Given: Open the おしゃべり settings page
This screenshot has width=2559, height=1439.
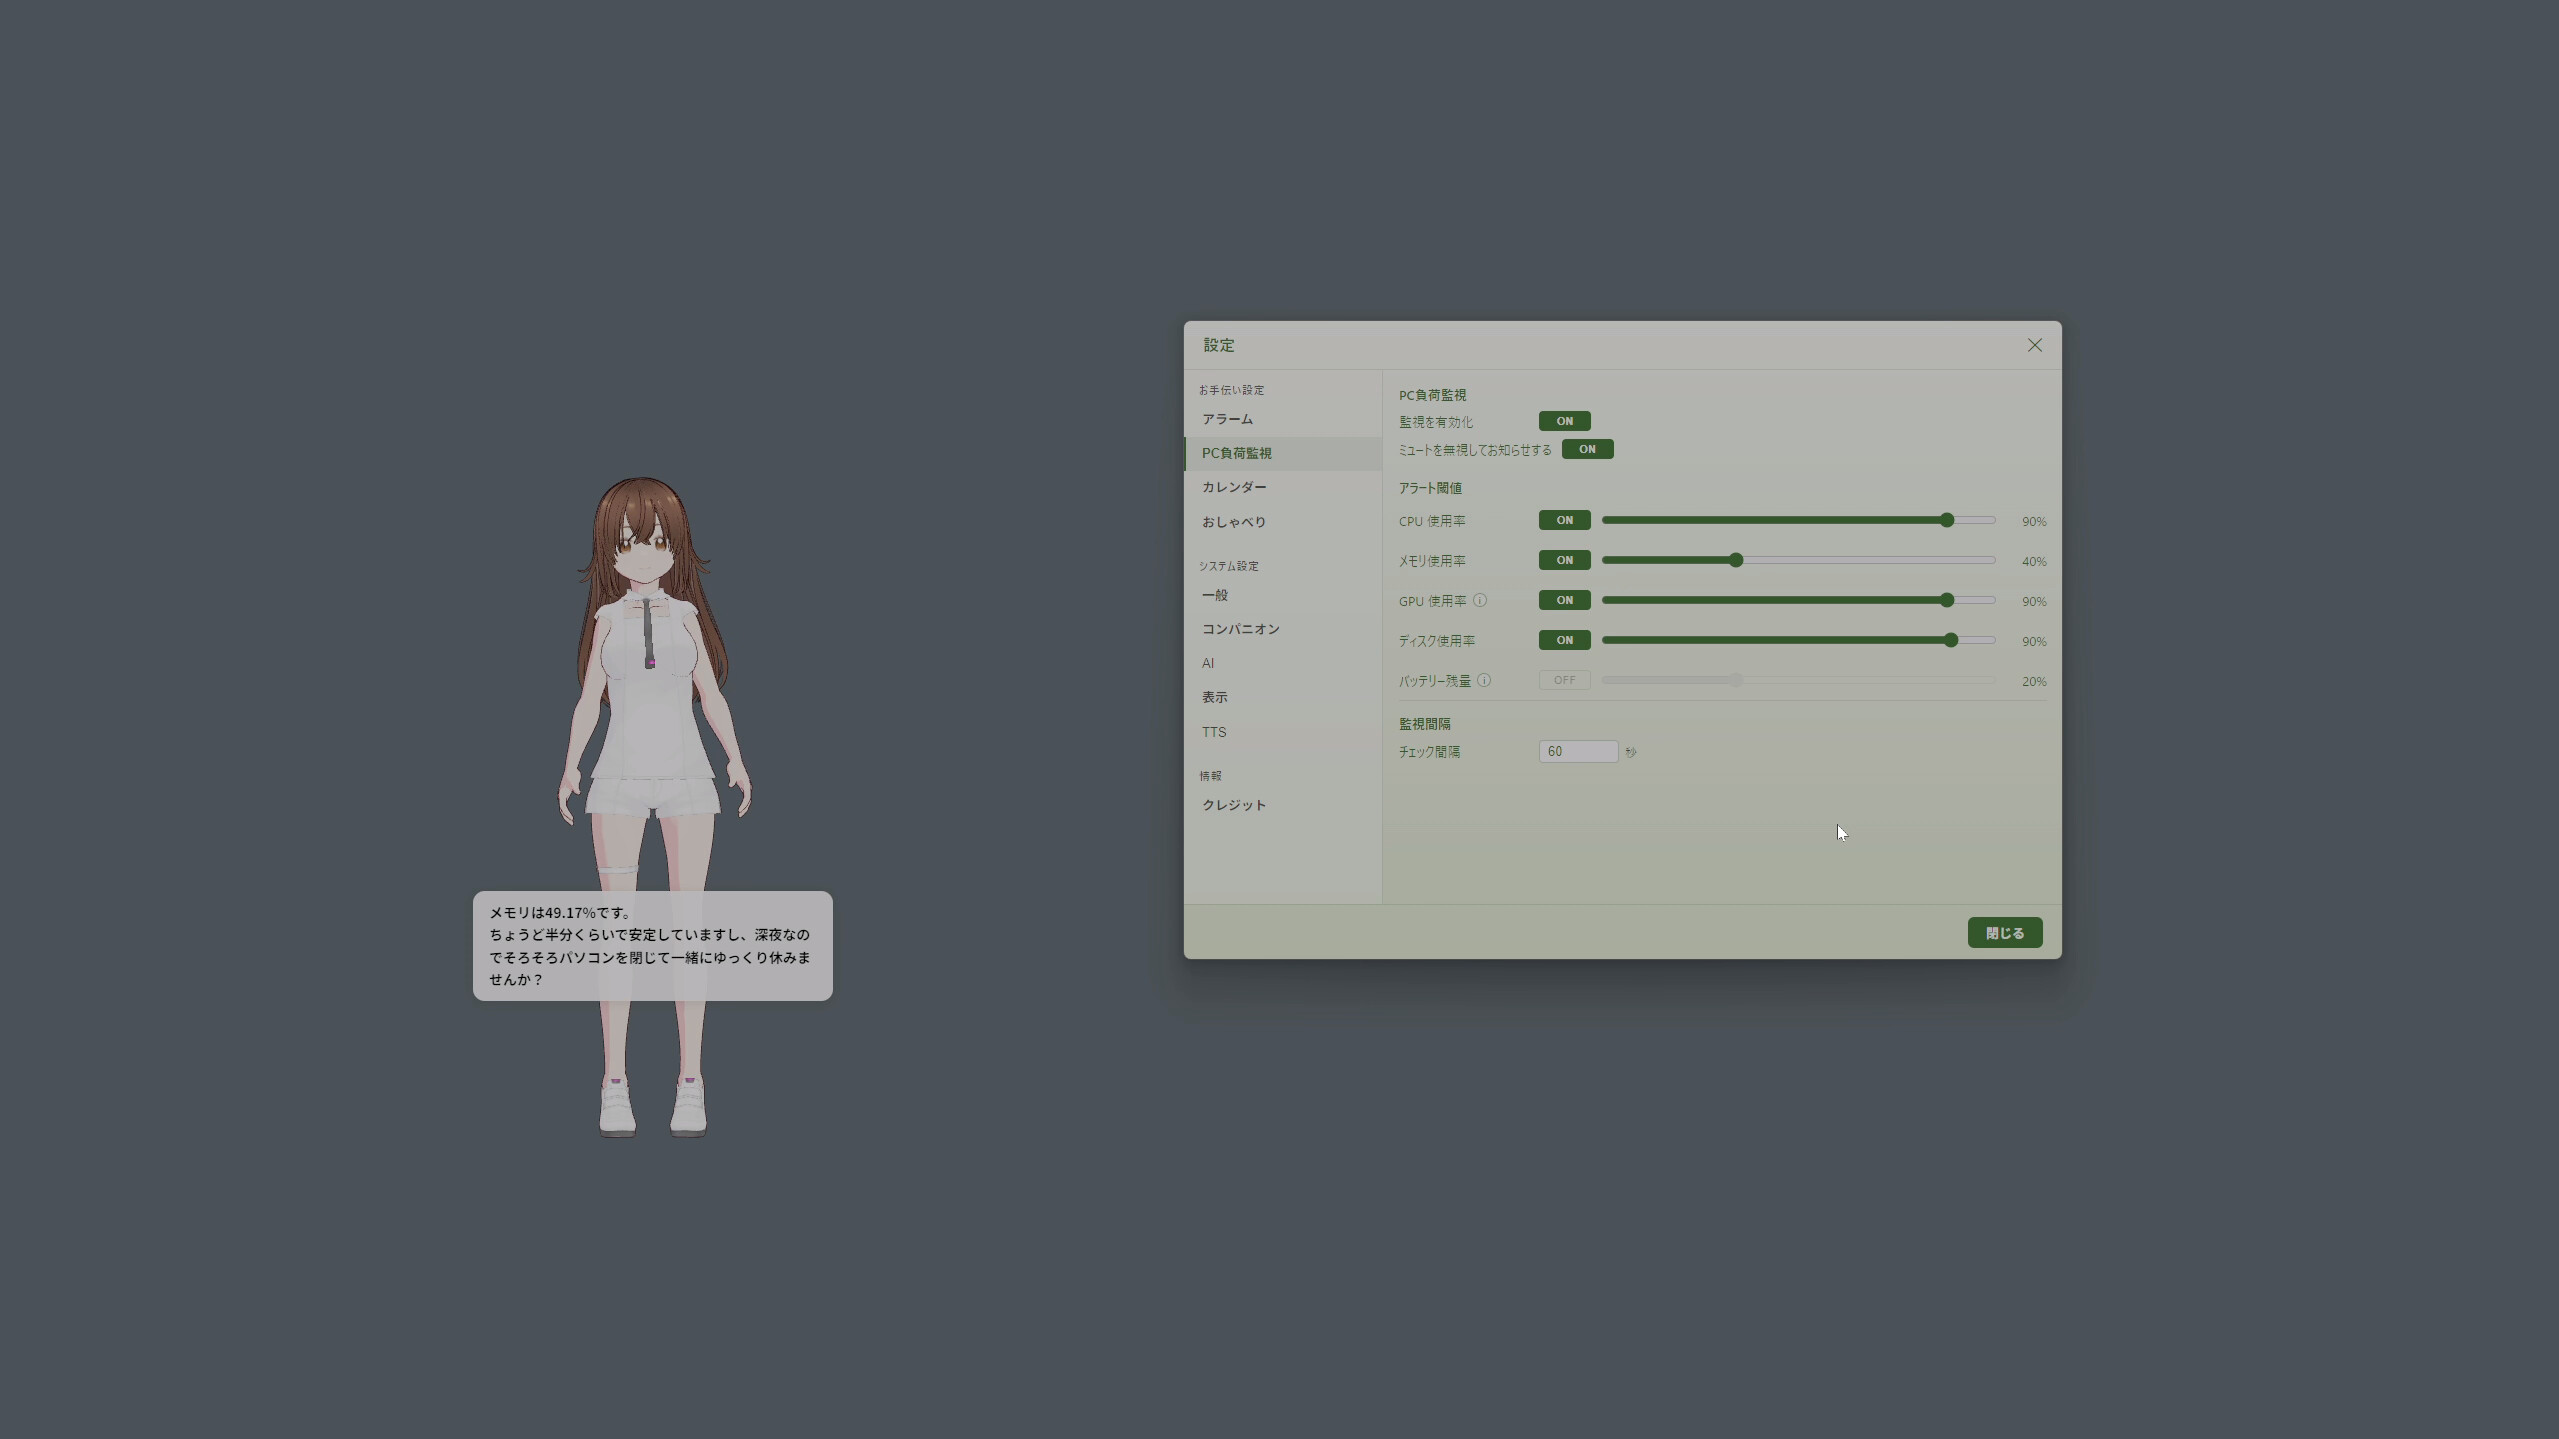Looking at the screenshot, I should click(x=1283, y=522).
